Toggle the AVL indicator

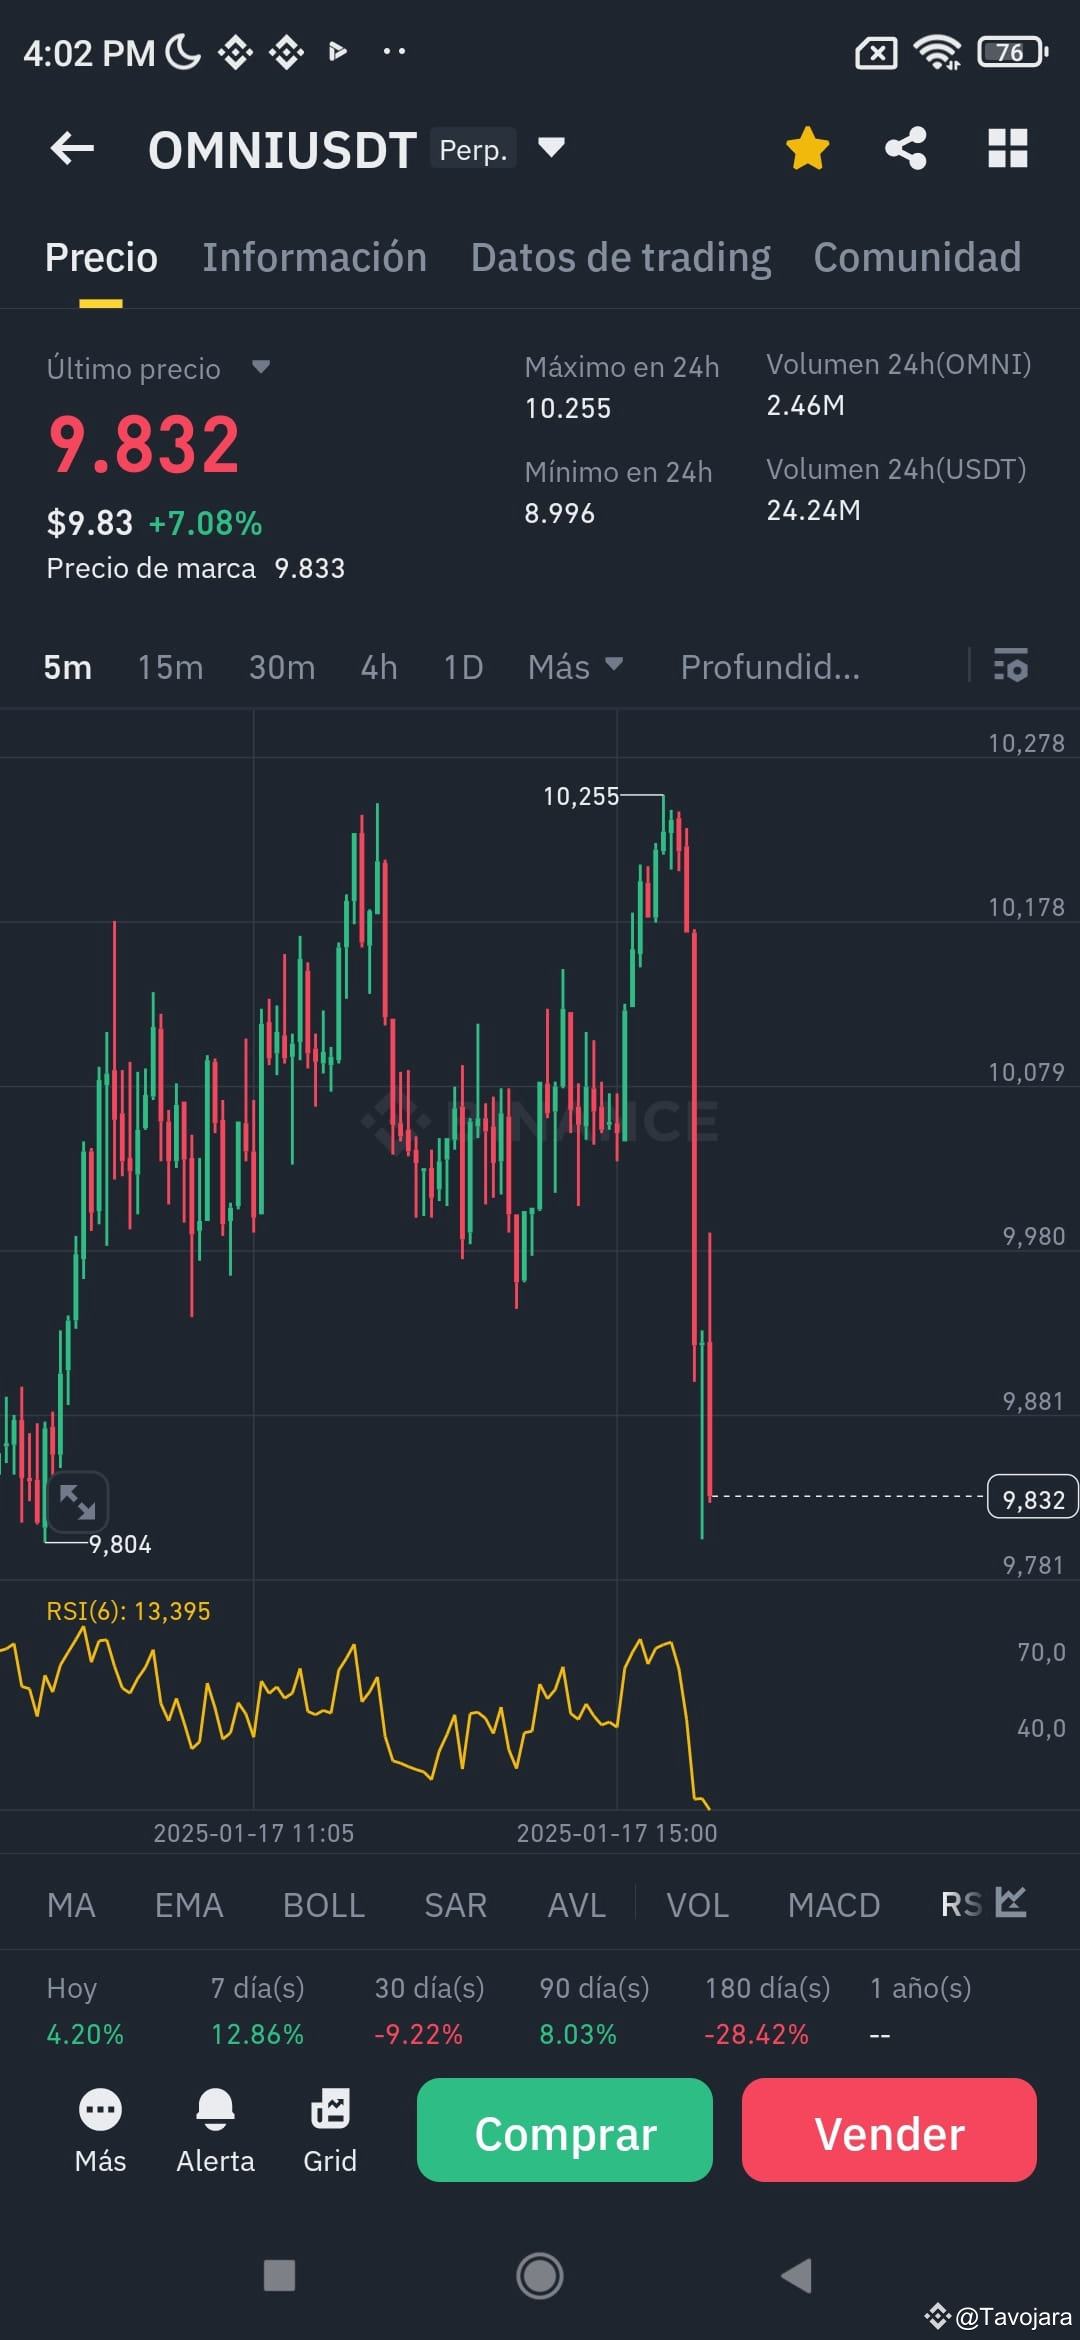pos(577,1905)
